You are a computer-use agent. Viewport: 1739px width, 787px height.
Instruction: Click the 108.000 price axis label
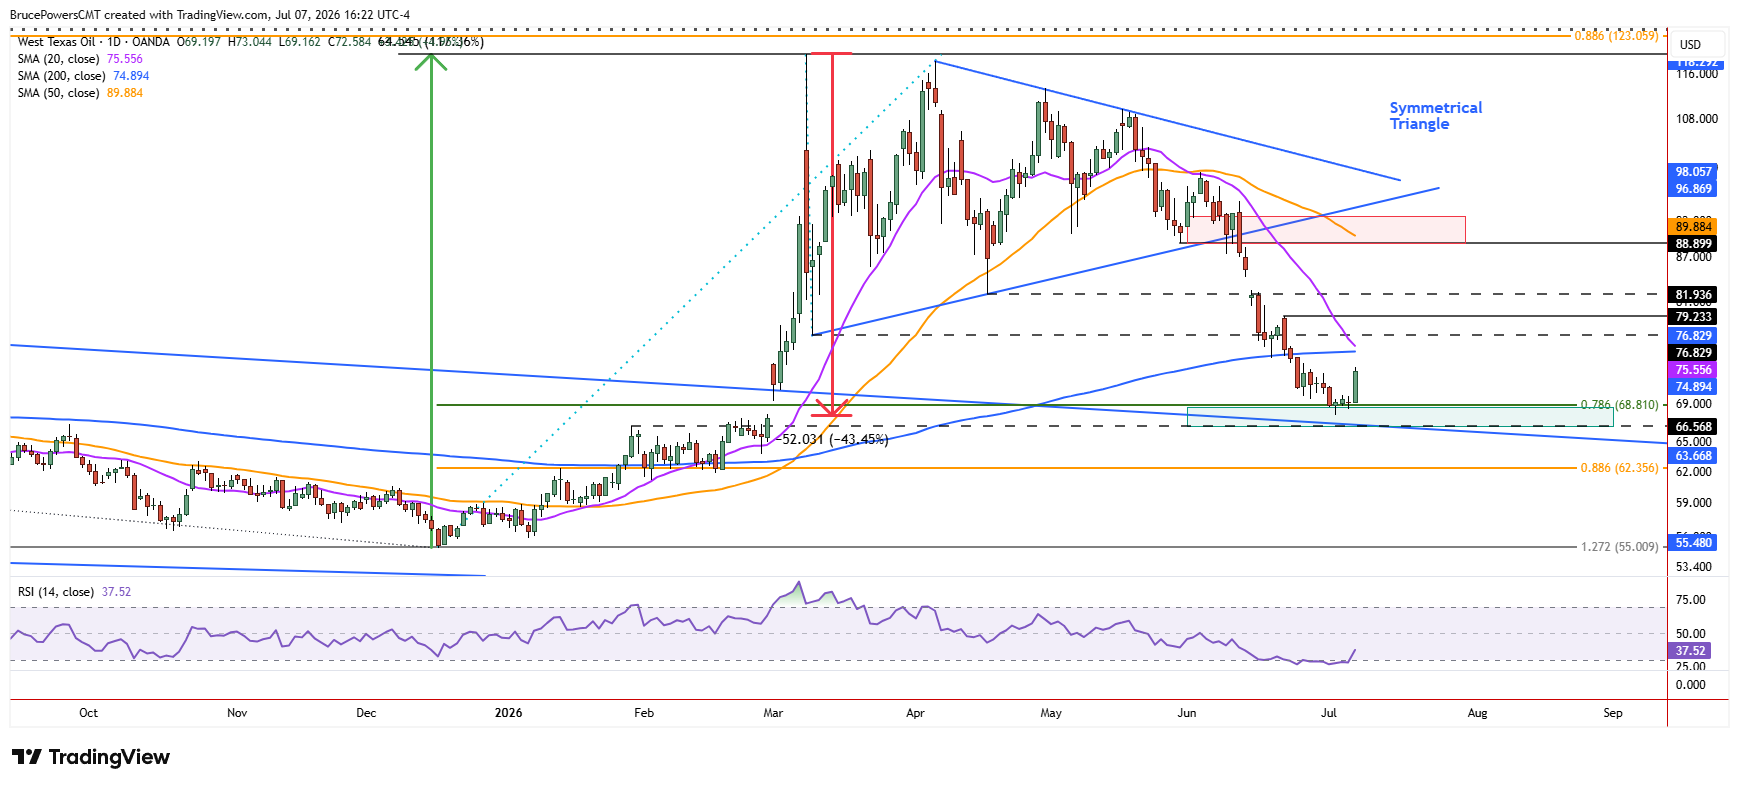click(1697, 119)
